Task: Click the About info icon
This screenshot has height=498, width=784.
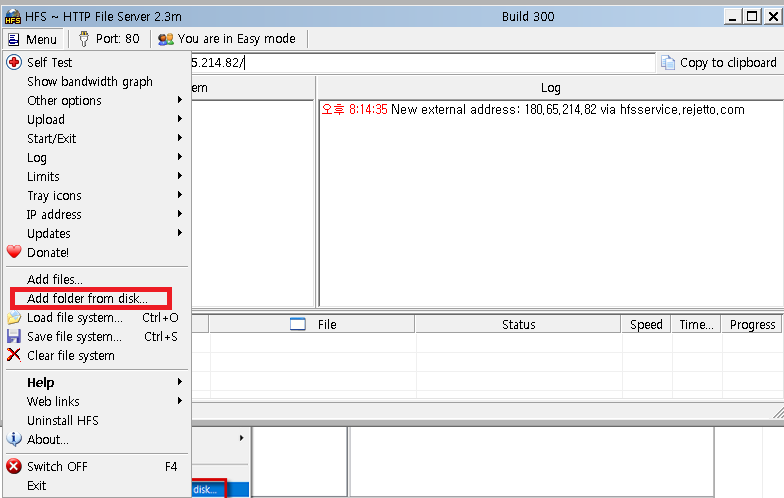Action: 14,439
